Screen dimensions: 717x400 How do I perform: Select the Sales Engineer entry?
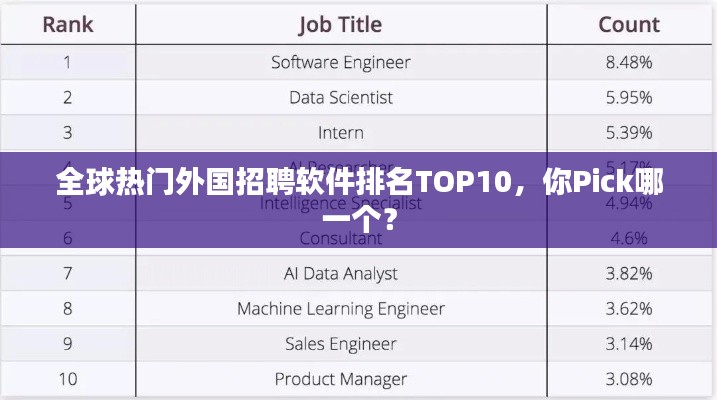(x=340, y=343)
